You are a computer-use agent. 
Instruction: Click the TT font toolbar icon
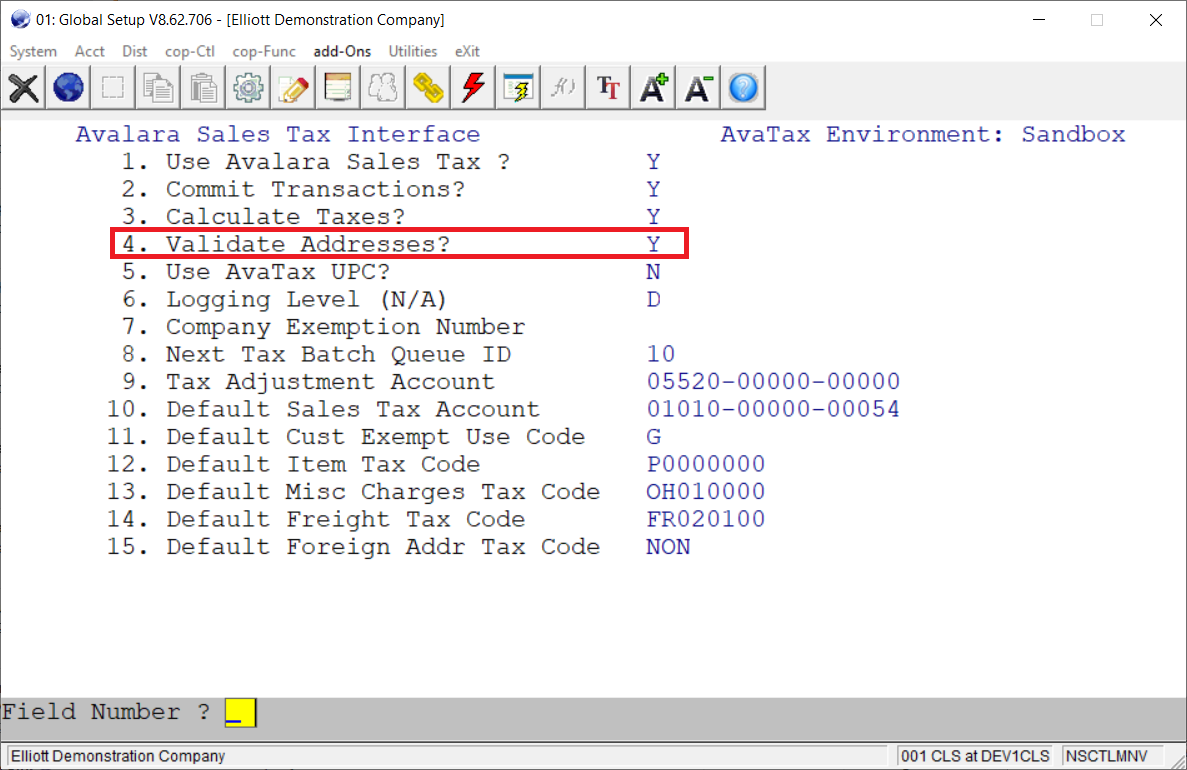point(608,88)
